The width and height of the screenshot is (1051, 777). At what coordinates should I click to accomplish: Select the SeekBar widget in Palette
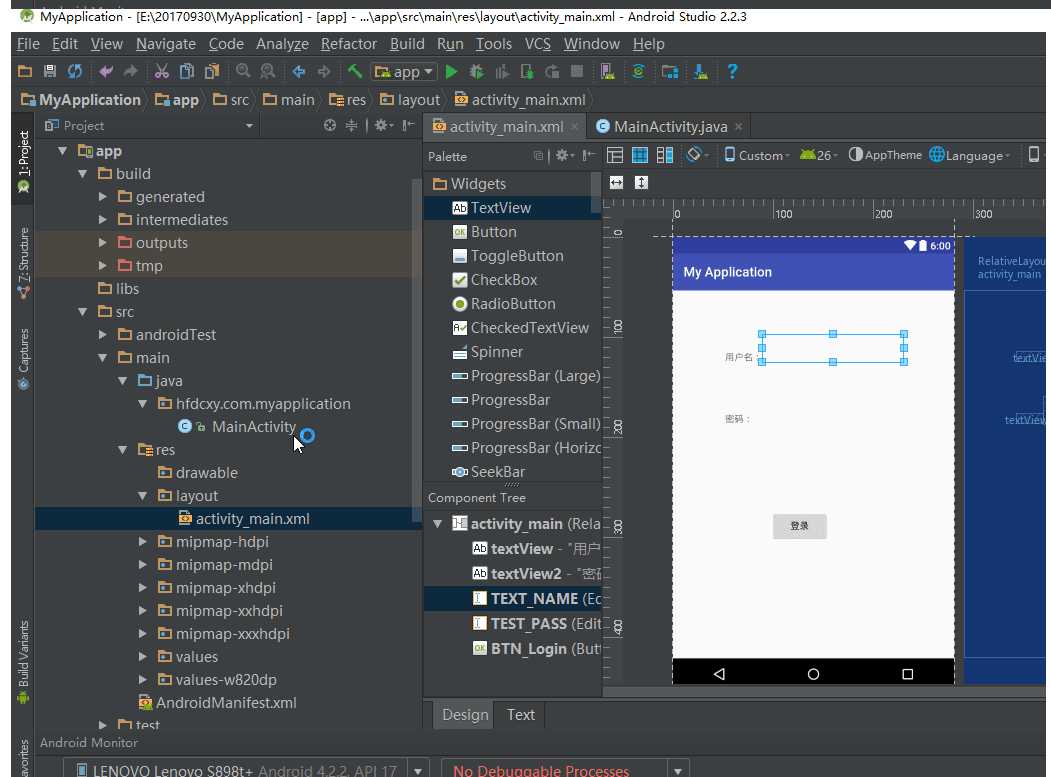[x=497, y=472]
